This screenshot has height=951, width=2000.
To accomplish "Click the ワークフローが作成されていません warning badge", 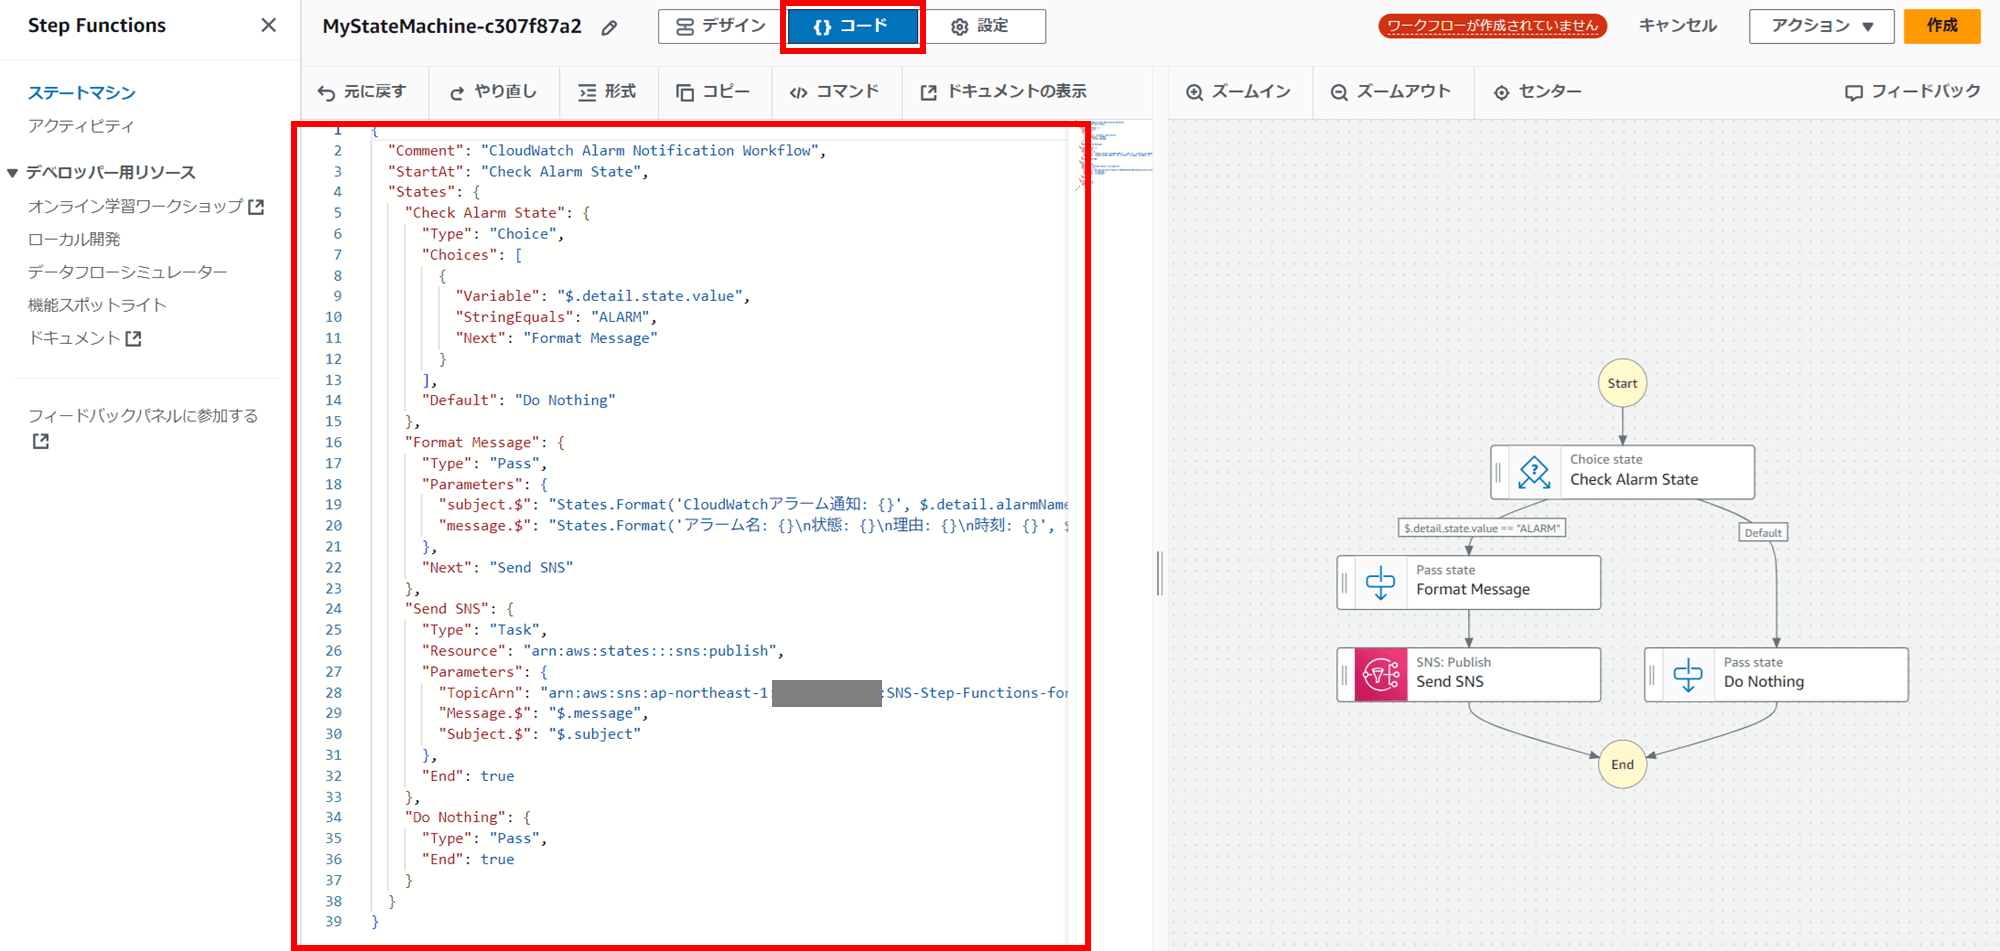I will (x=1492, y=26).
